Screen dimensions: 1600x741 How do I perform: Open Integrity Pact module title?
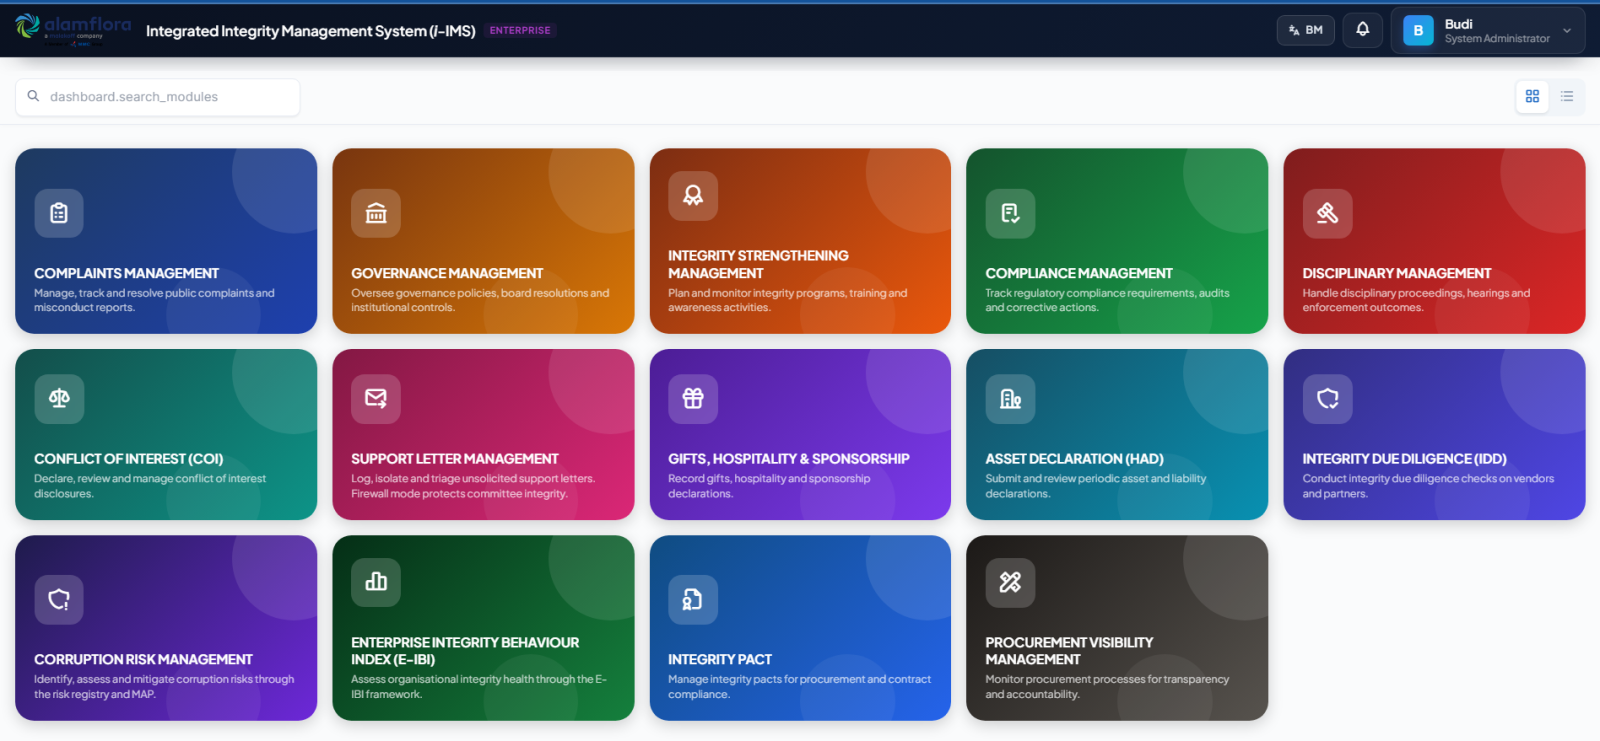(720, 659)
